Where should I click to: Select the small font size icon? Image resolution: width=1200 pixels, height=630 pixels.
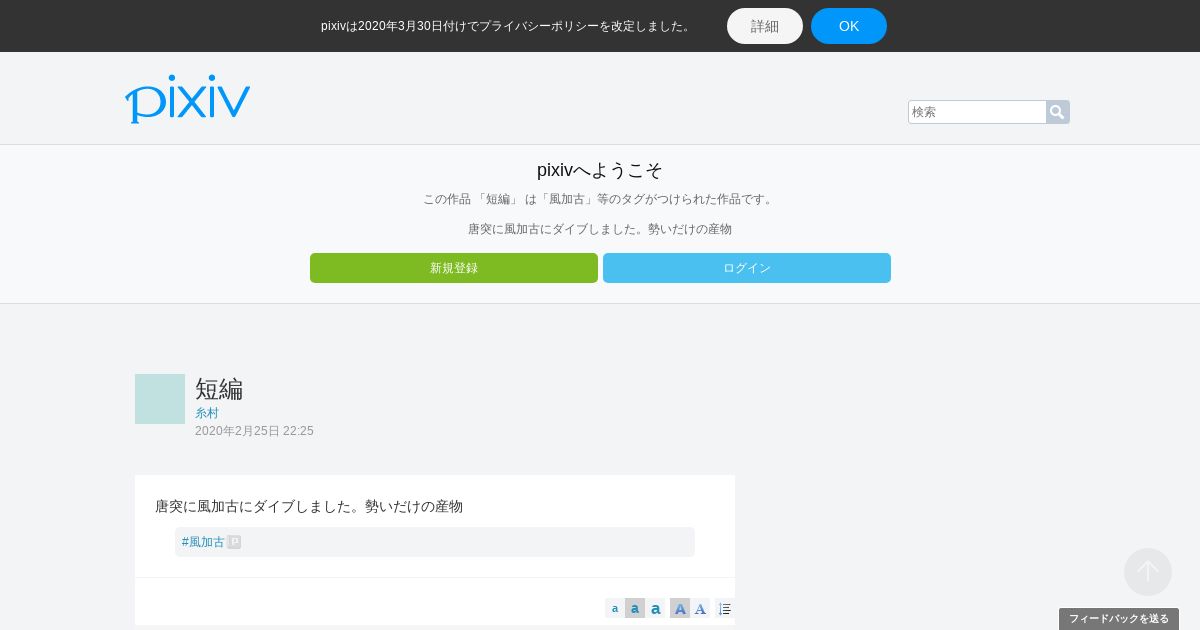click(x=615, y=608)
